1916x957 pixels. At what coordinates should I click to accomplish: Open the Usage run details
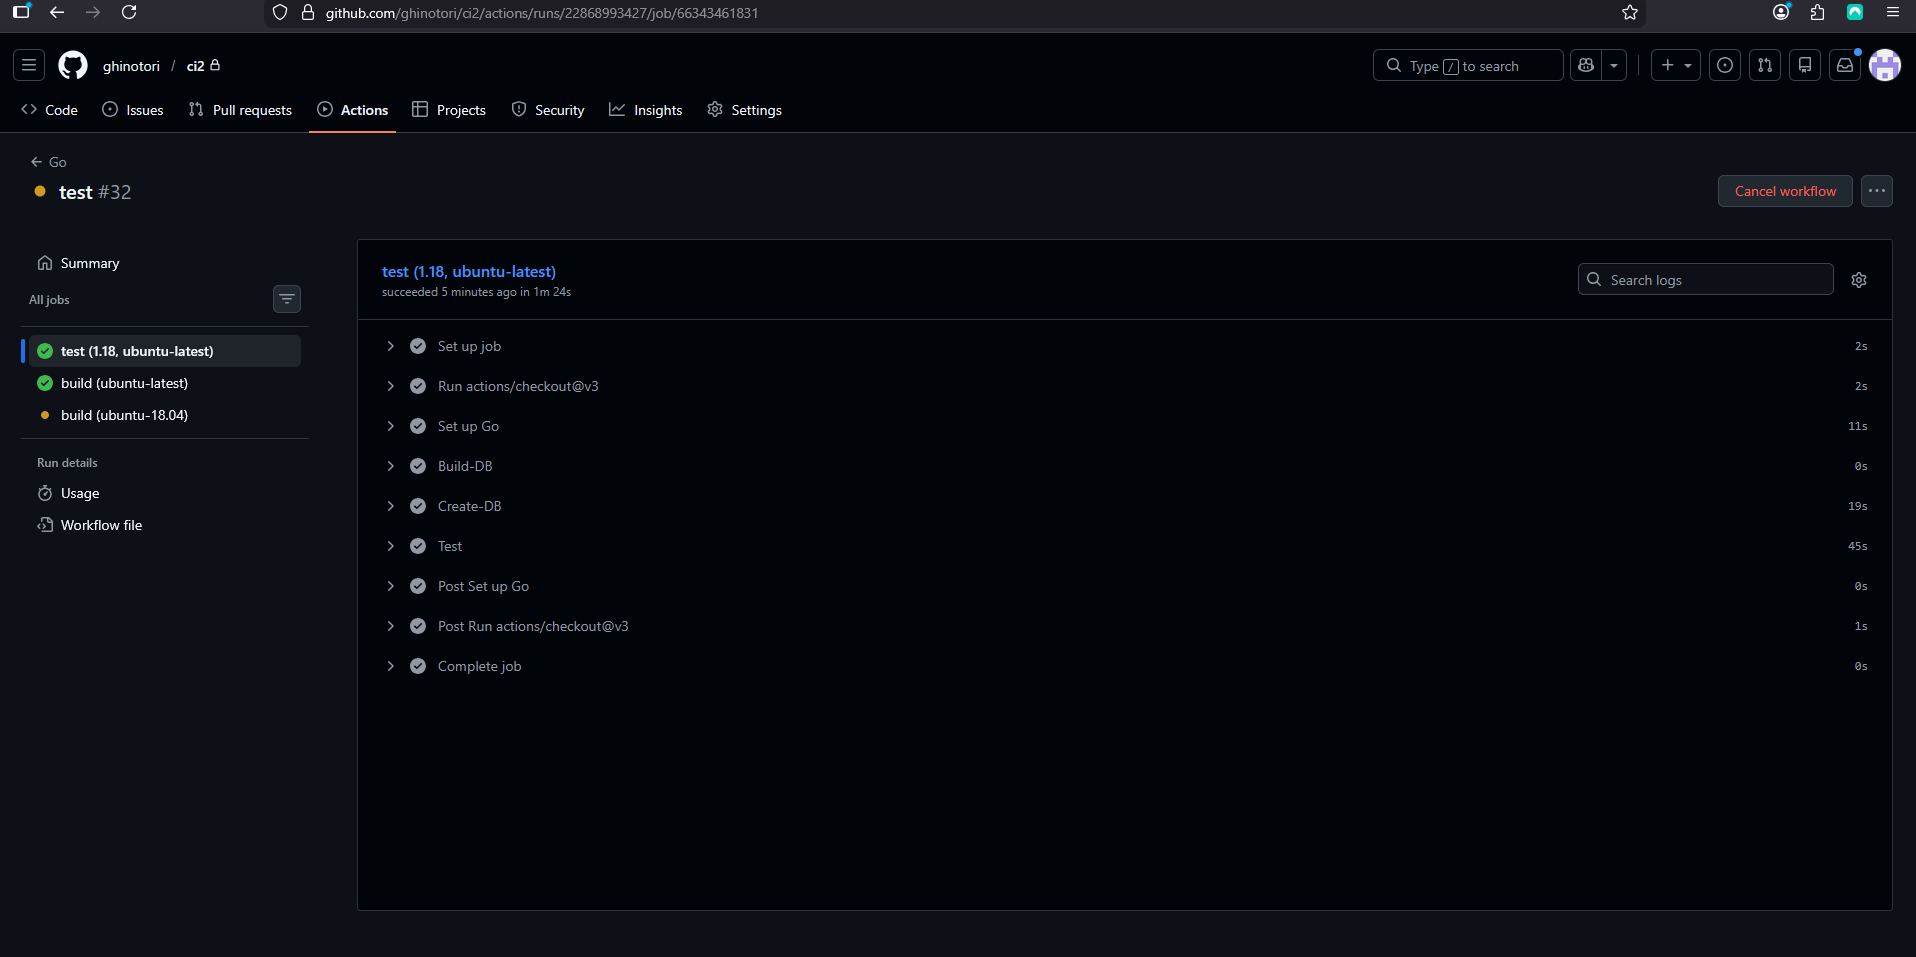(165, 493)
